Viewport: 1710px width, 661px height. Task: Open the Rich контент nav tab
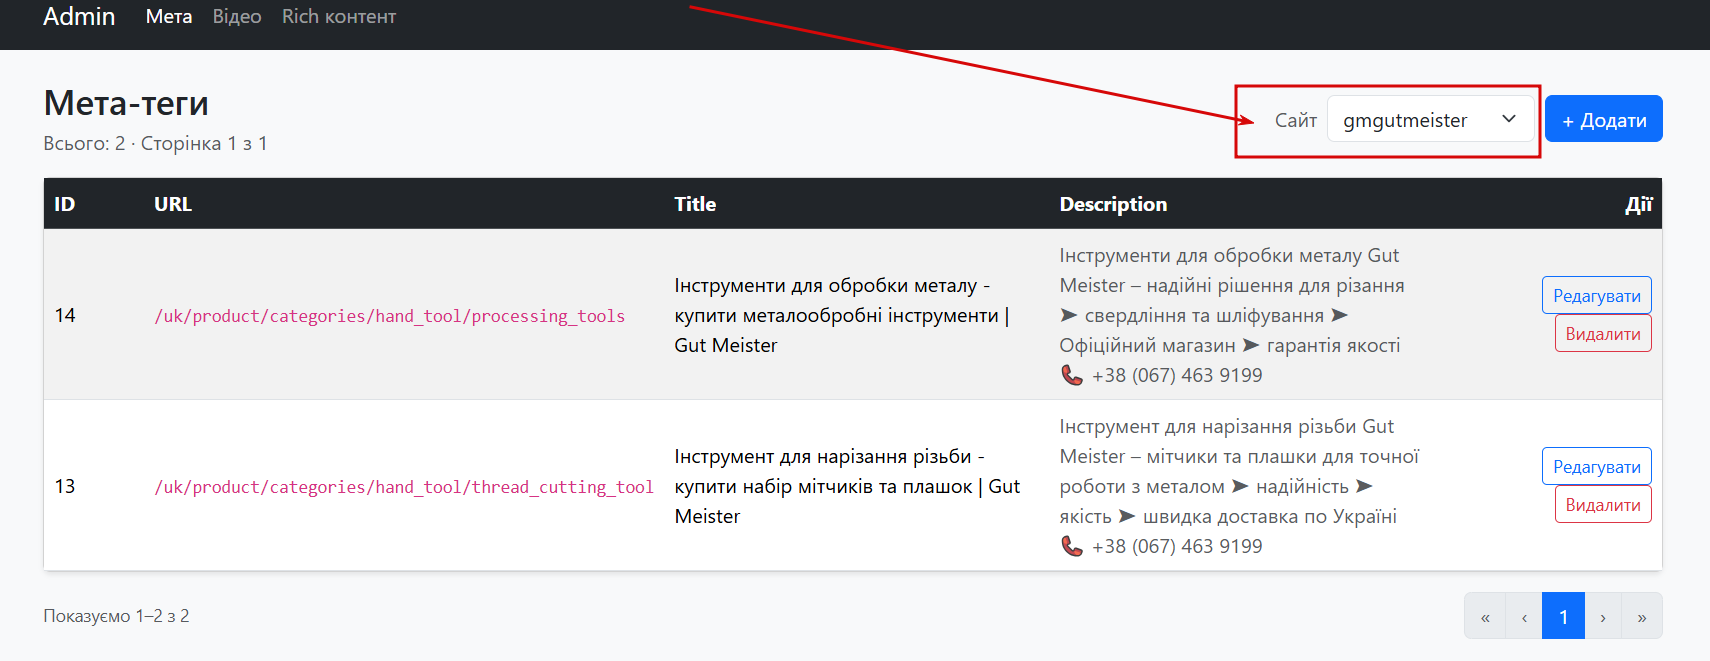tap(339, 17)
